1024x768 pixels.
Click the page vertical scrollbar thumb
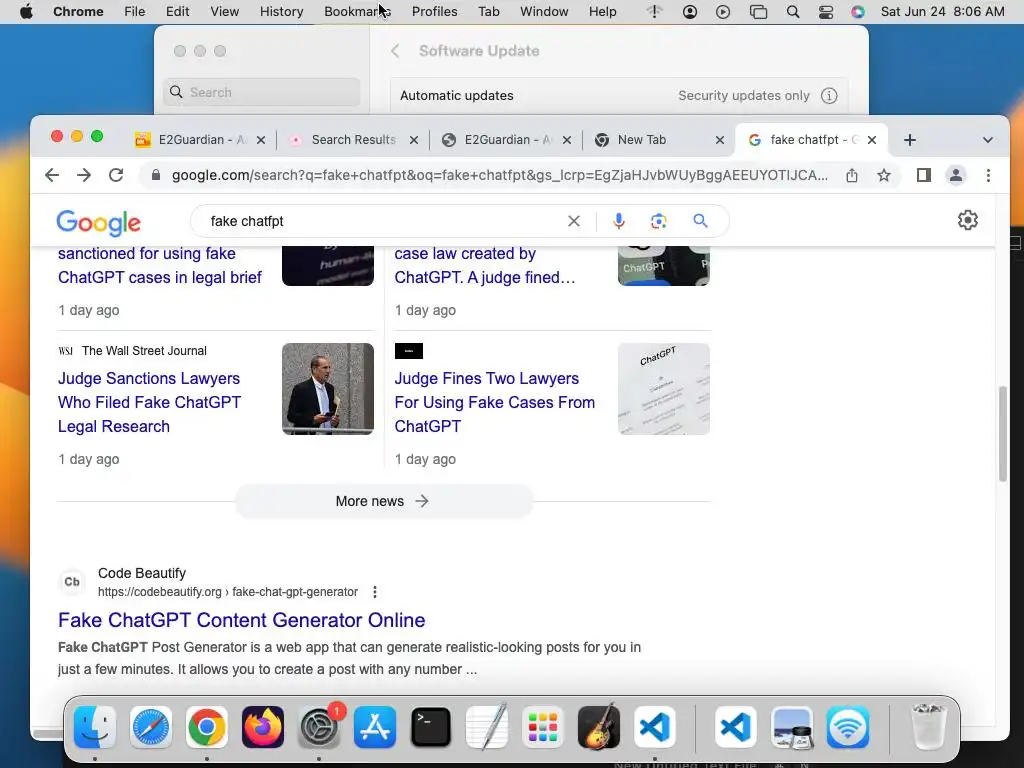coord(1002,434)
